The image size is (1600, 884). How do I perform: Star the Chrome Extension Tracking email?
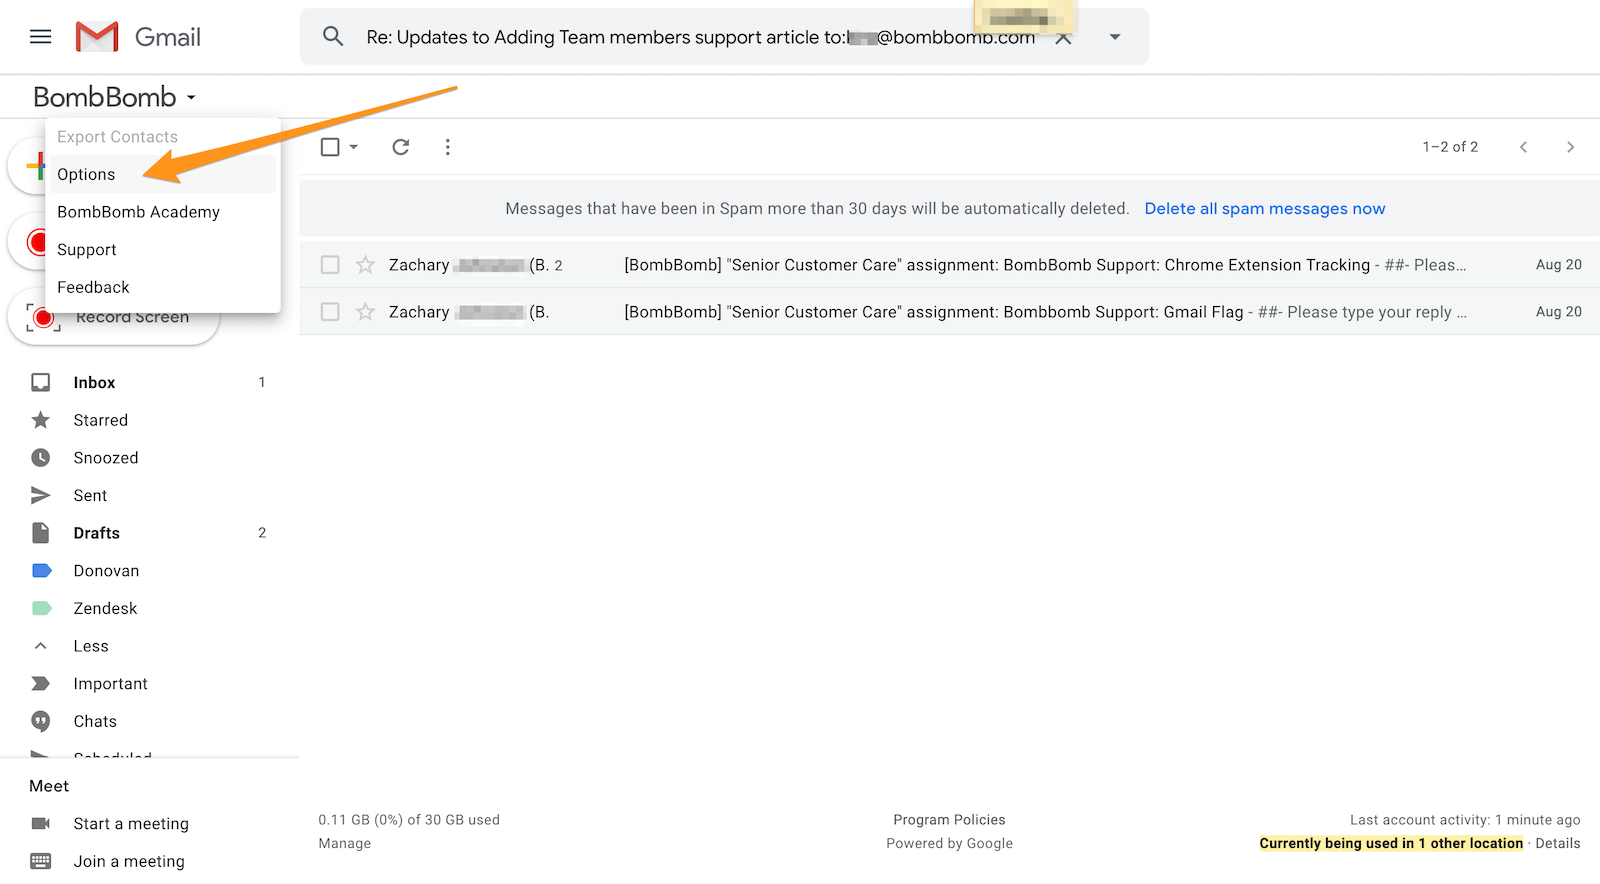(x=366, y=265)
